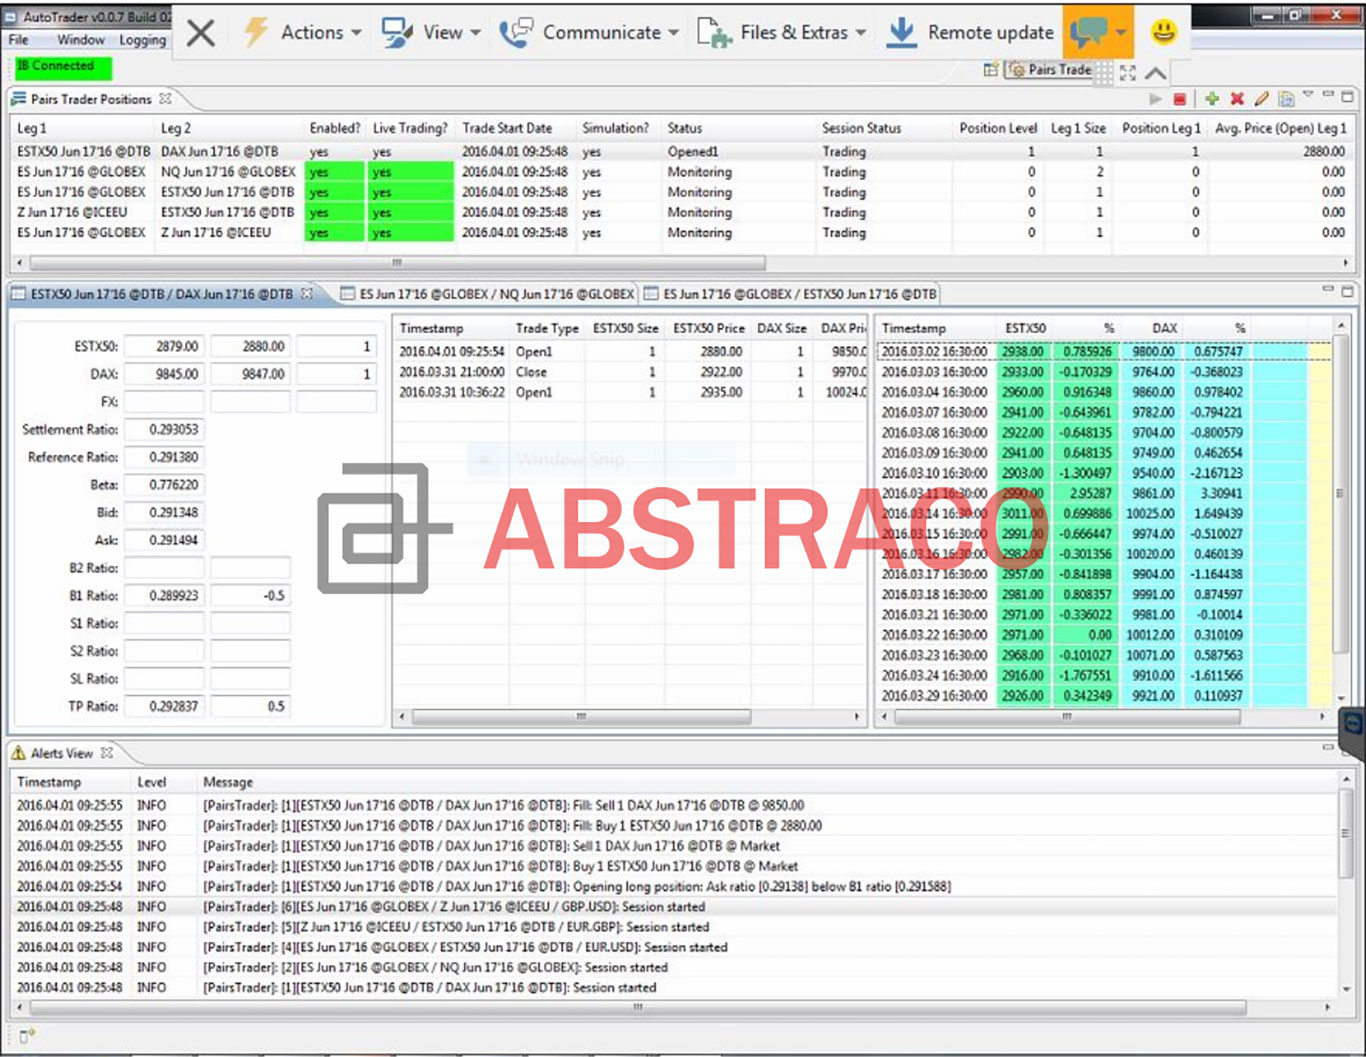Toggle Enabled for ES/ESTX50 position row
This screenshot has height=1057, width=1366.
334,191
